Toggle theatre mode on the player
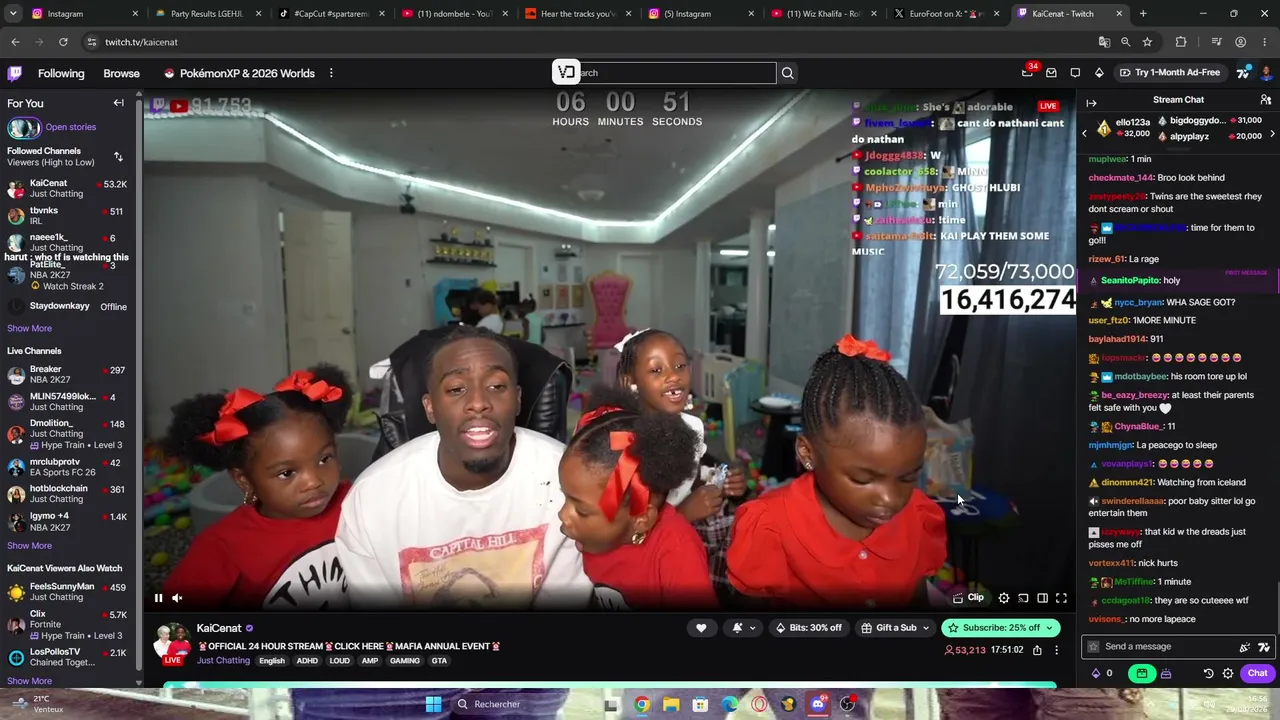Screen dimensions: 1280x720 1042,598
